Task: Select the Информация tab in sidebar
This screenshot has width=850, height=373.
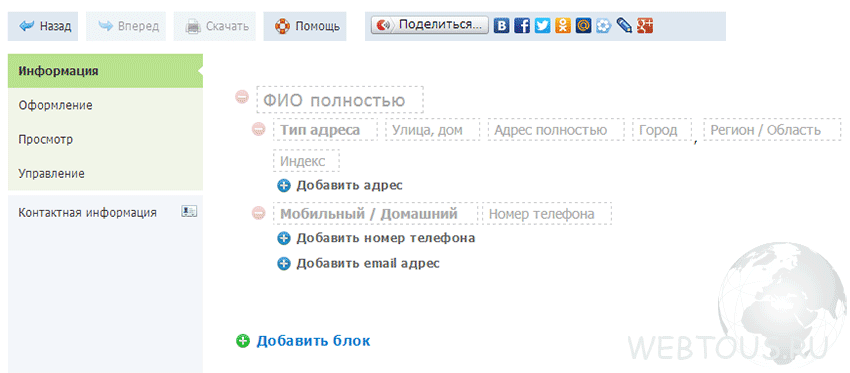Action: click(x=105, y=71)
